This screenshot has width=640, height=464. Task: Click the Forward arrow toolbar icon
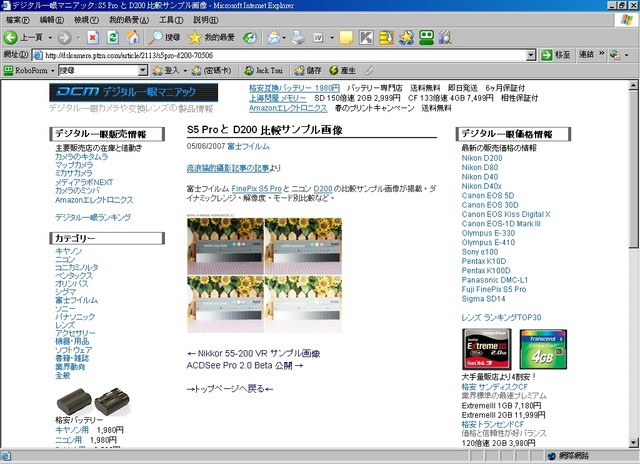tap(64, 38)
